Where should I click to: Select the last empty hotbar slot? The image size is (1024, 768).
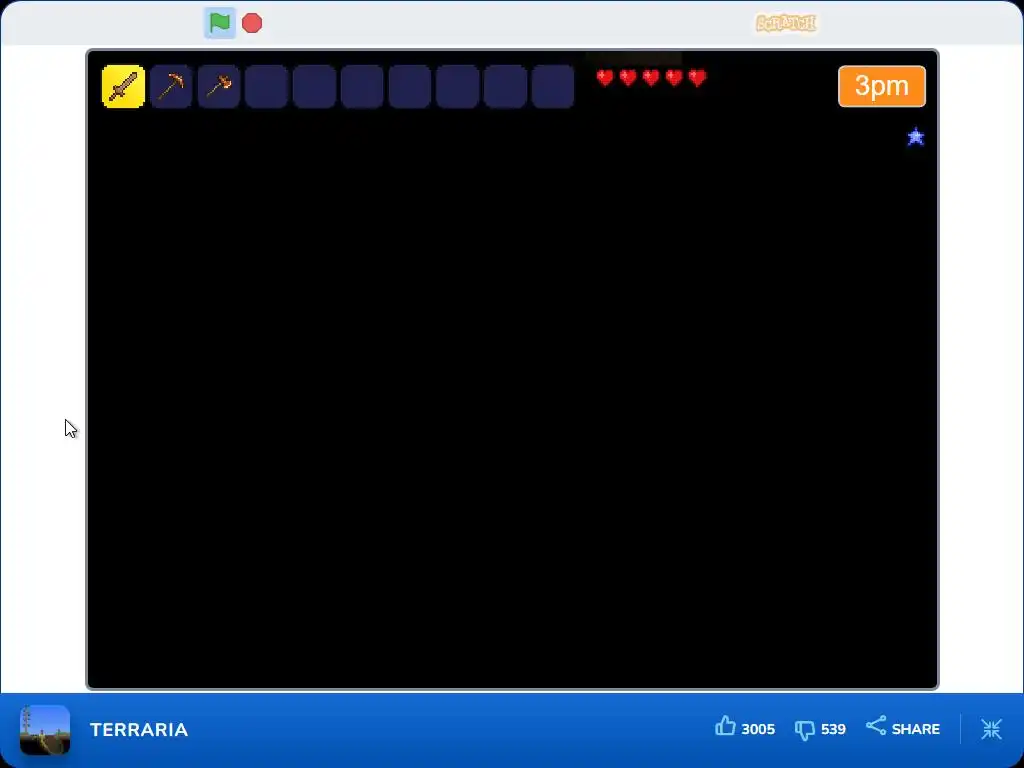552,86
